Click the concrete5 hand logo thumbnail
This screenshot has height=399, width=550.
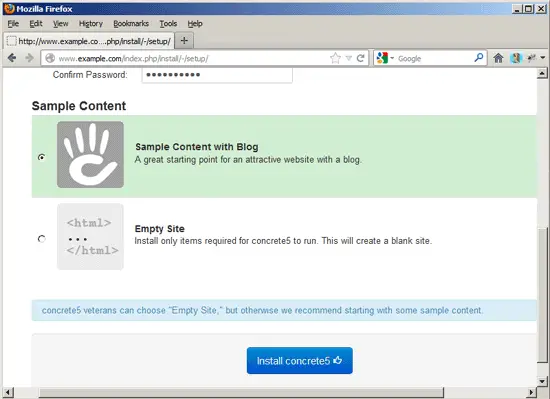tap(90, 155)
